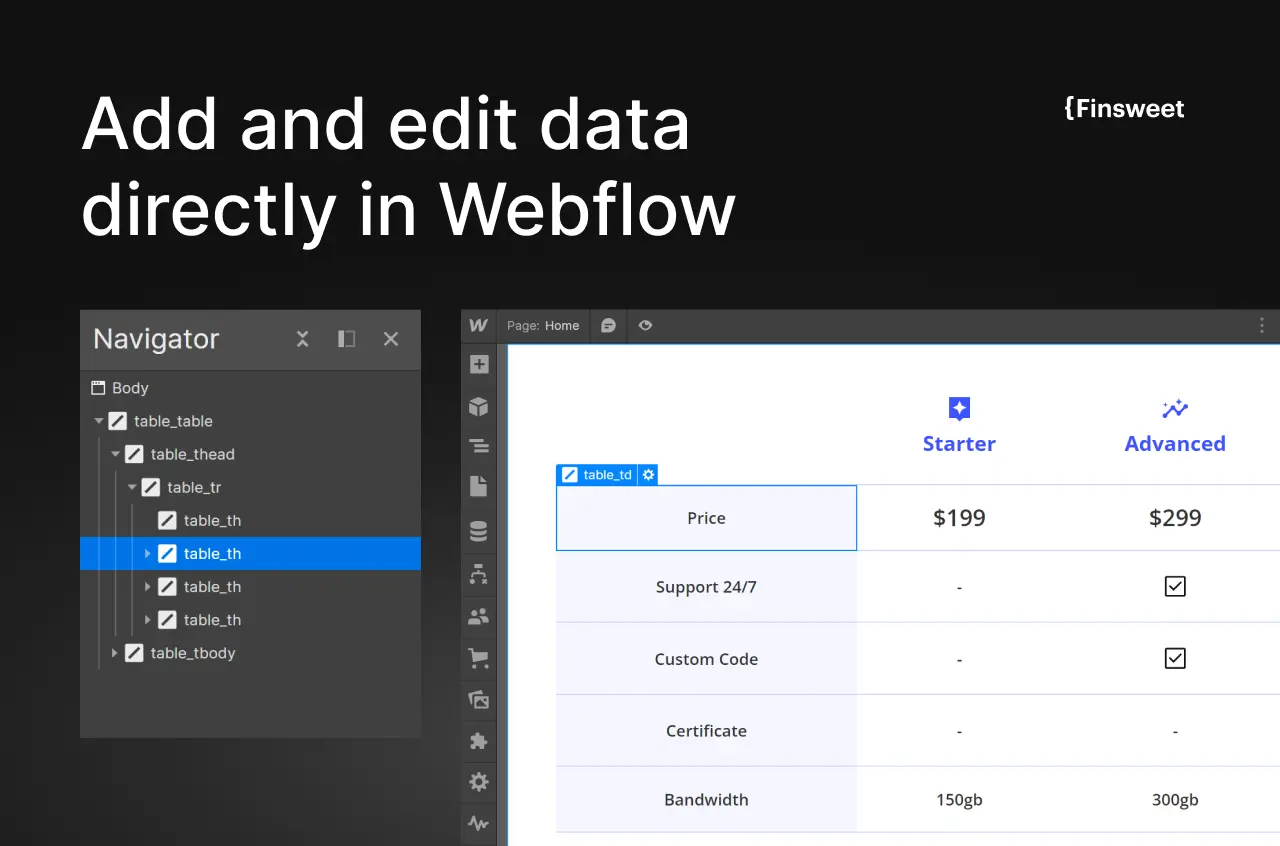Click the Certificate row label
Image resolution: width=1280 pixels, height=846 pixels.
pyautogui.click(x=706, y=731)
